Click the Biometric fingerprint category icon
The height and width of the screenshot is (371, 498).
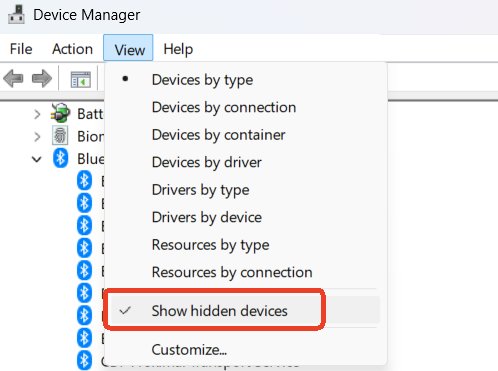(x=60, y=136)
